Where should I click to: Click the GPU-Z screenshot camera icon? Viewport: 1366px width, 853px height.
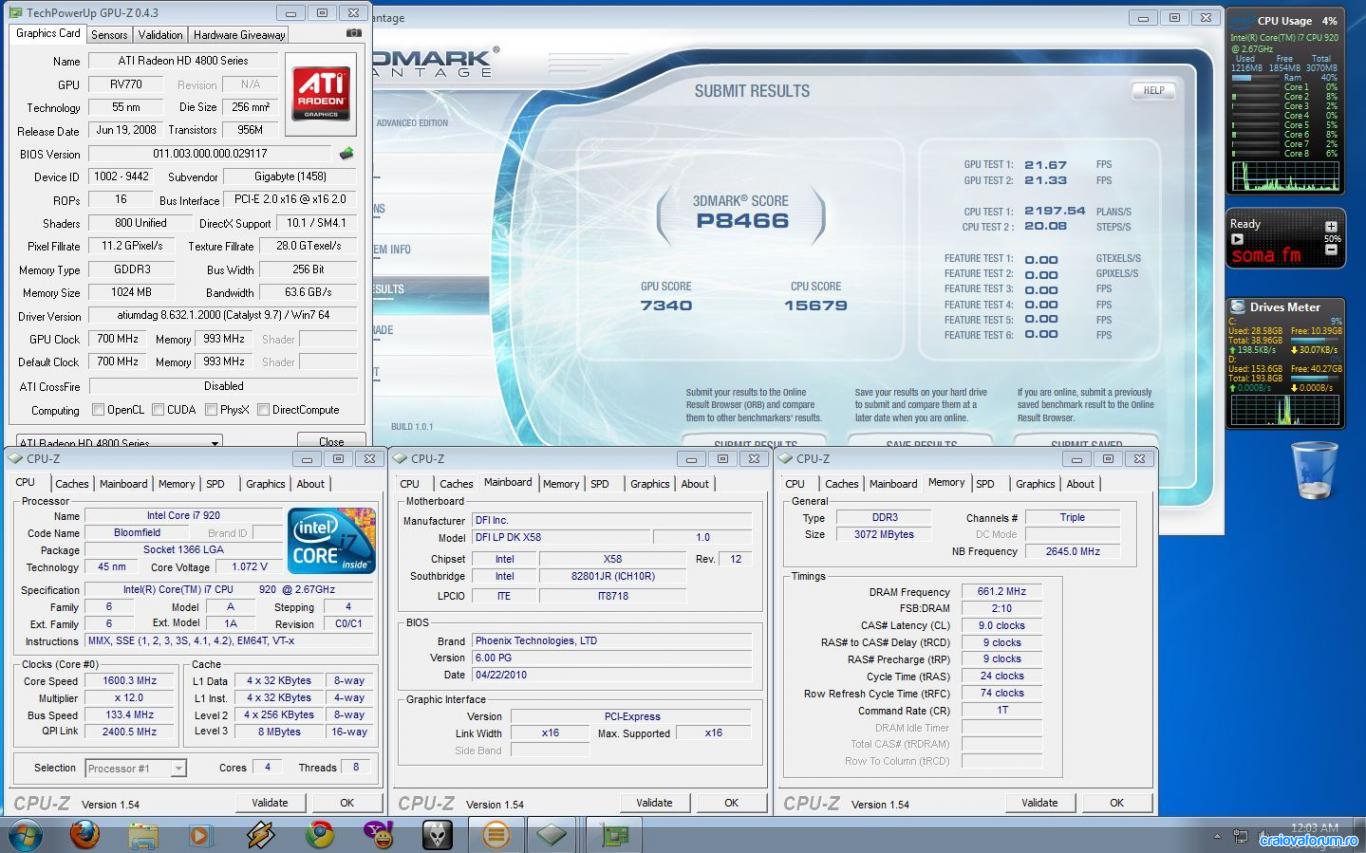(x=353, y=33)
